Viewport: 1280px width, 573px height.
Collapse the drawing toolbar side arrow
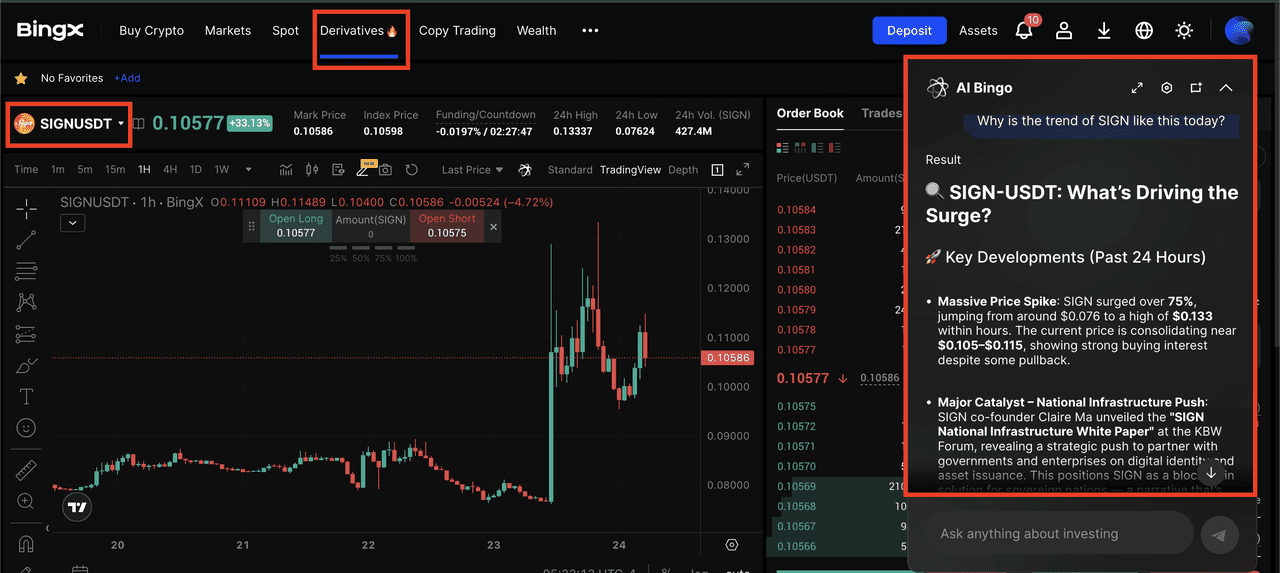click(x=46, y=528)
